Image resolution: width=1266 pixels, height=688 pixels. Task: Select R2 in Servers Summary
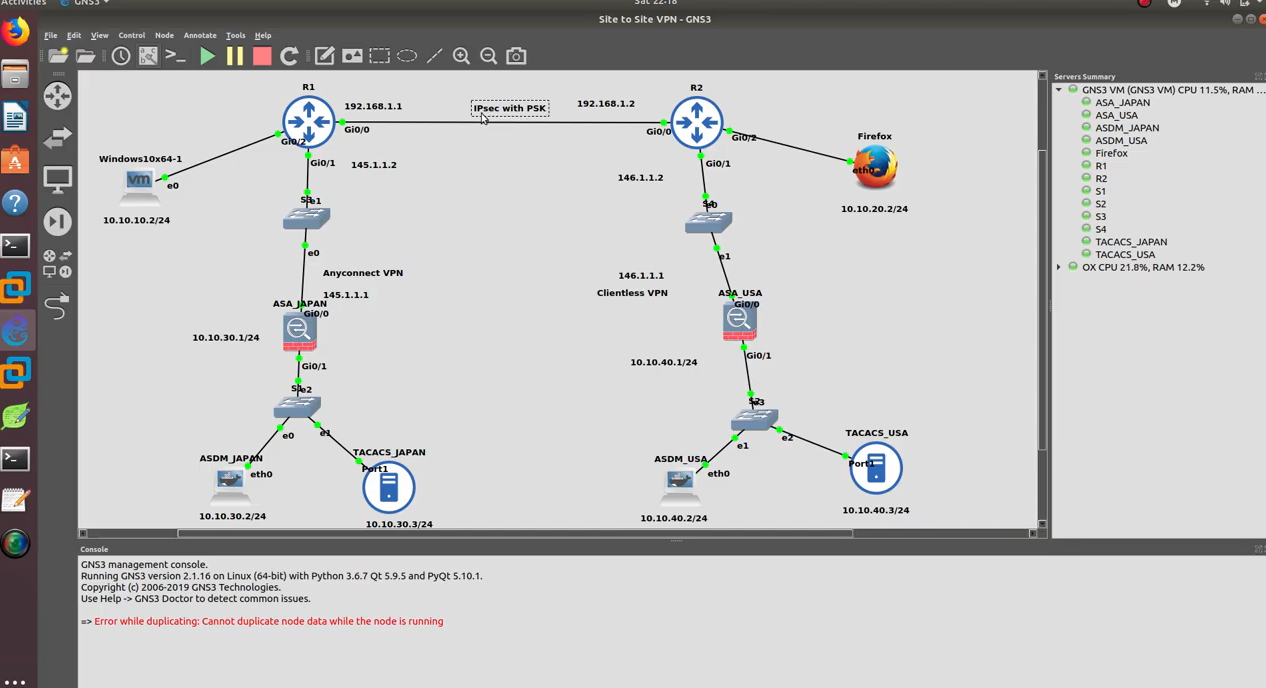pyautogui.click(x=1101, y=178)
